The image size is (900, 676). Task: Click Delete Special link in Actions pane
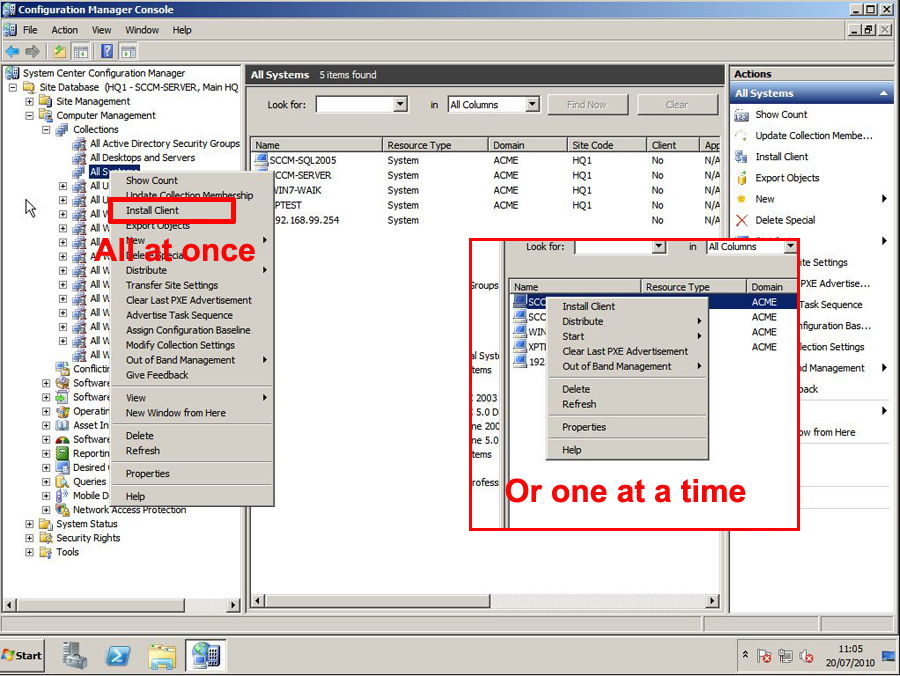(x=785, y=220)
